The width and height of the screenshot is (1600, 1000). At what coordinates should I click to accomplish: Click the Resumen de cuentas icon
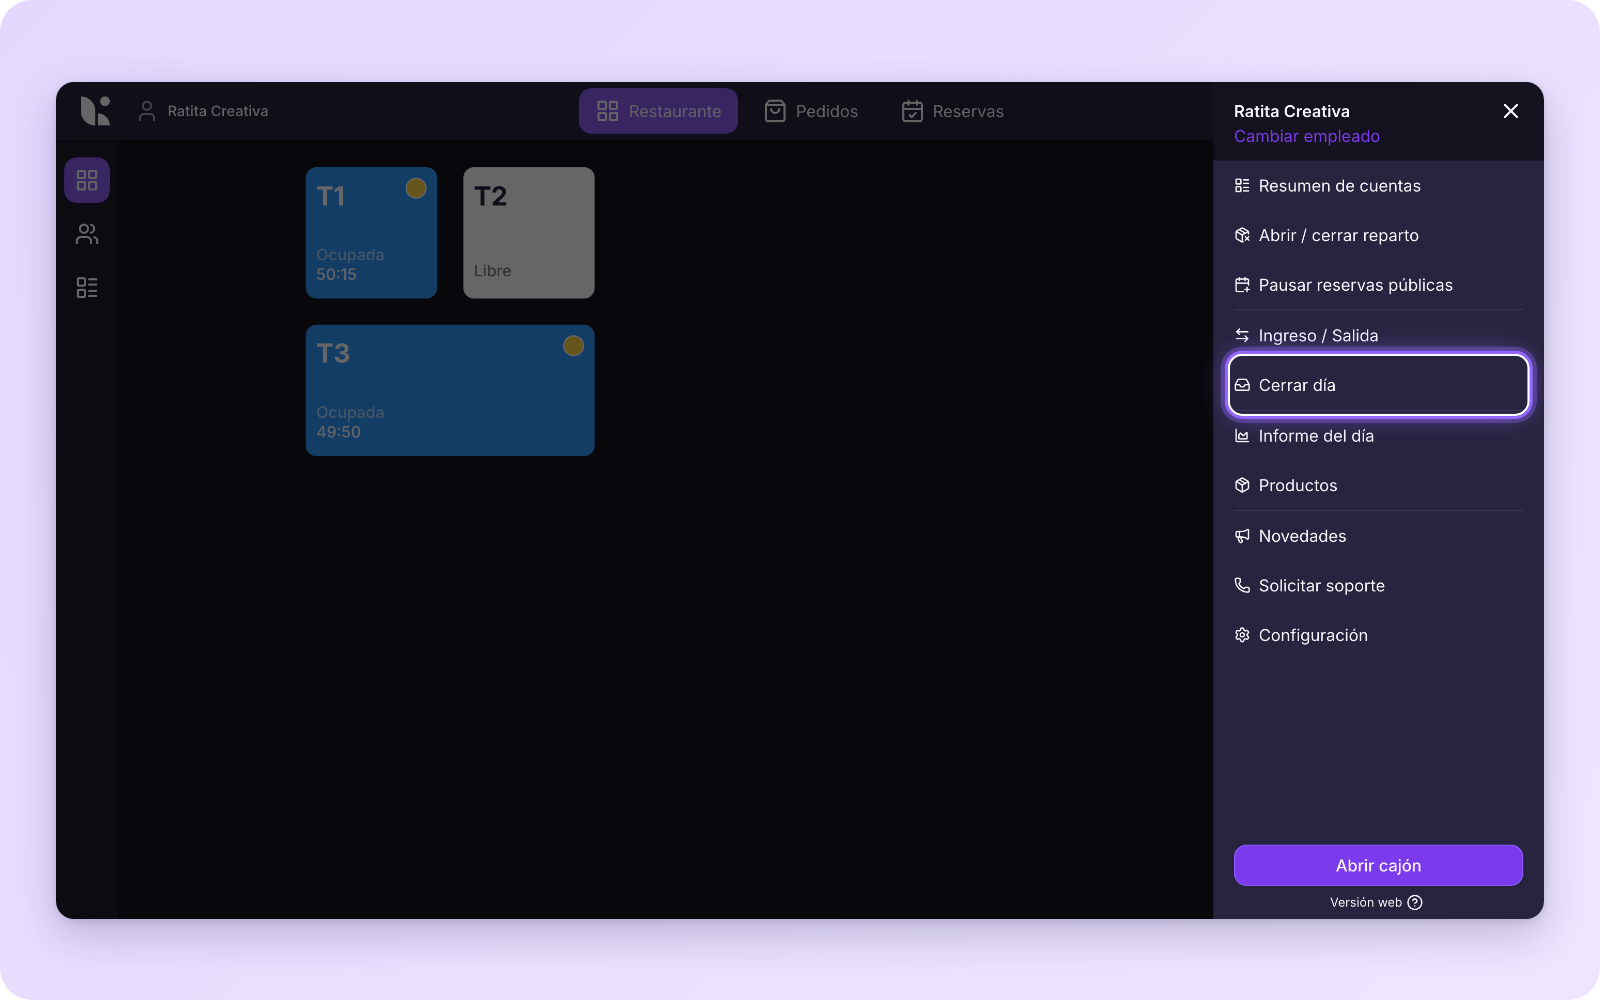point(1242,186)
